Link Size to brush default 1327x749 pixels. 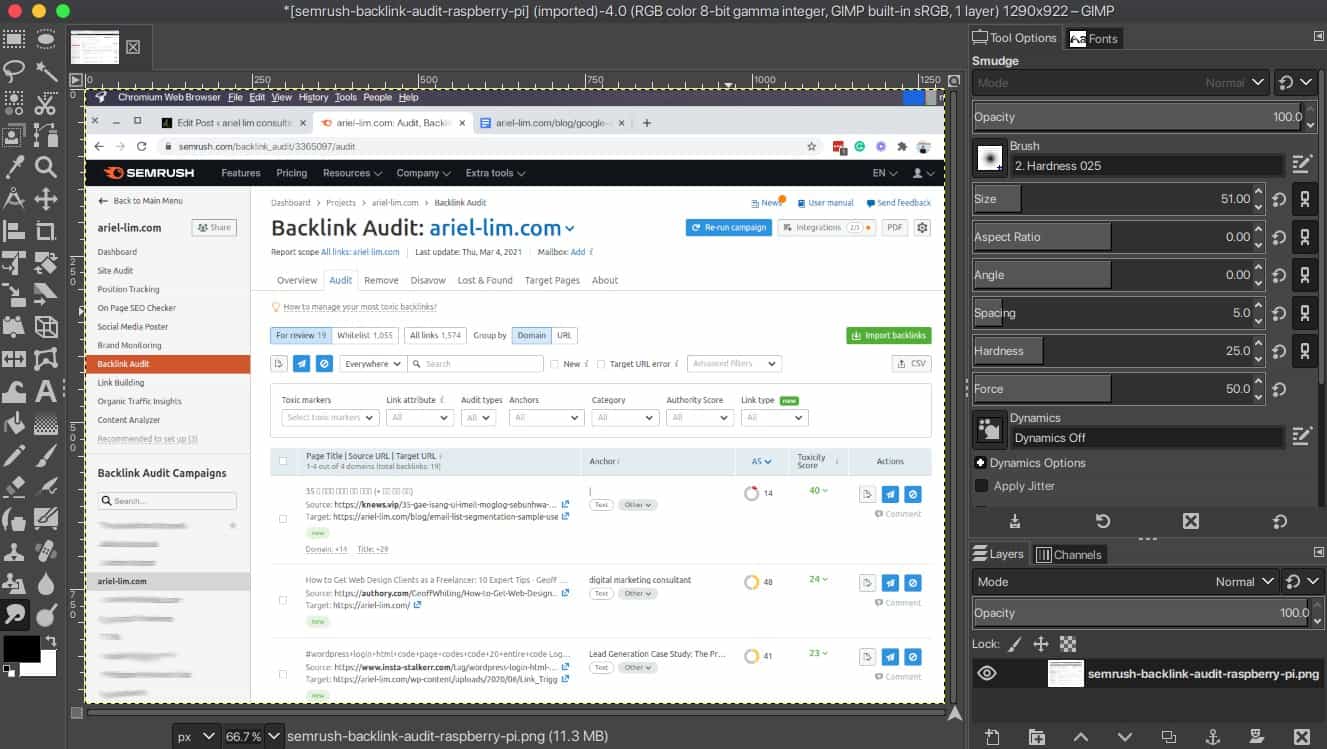[x=1304, y=199]
